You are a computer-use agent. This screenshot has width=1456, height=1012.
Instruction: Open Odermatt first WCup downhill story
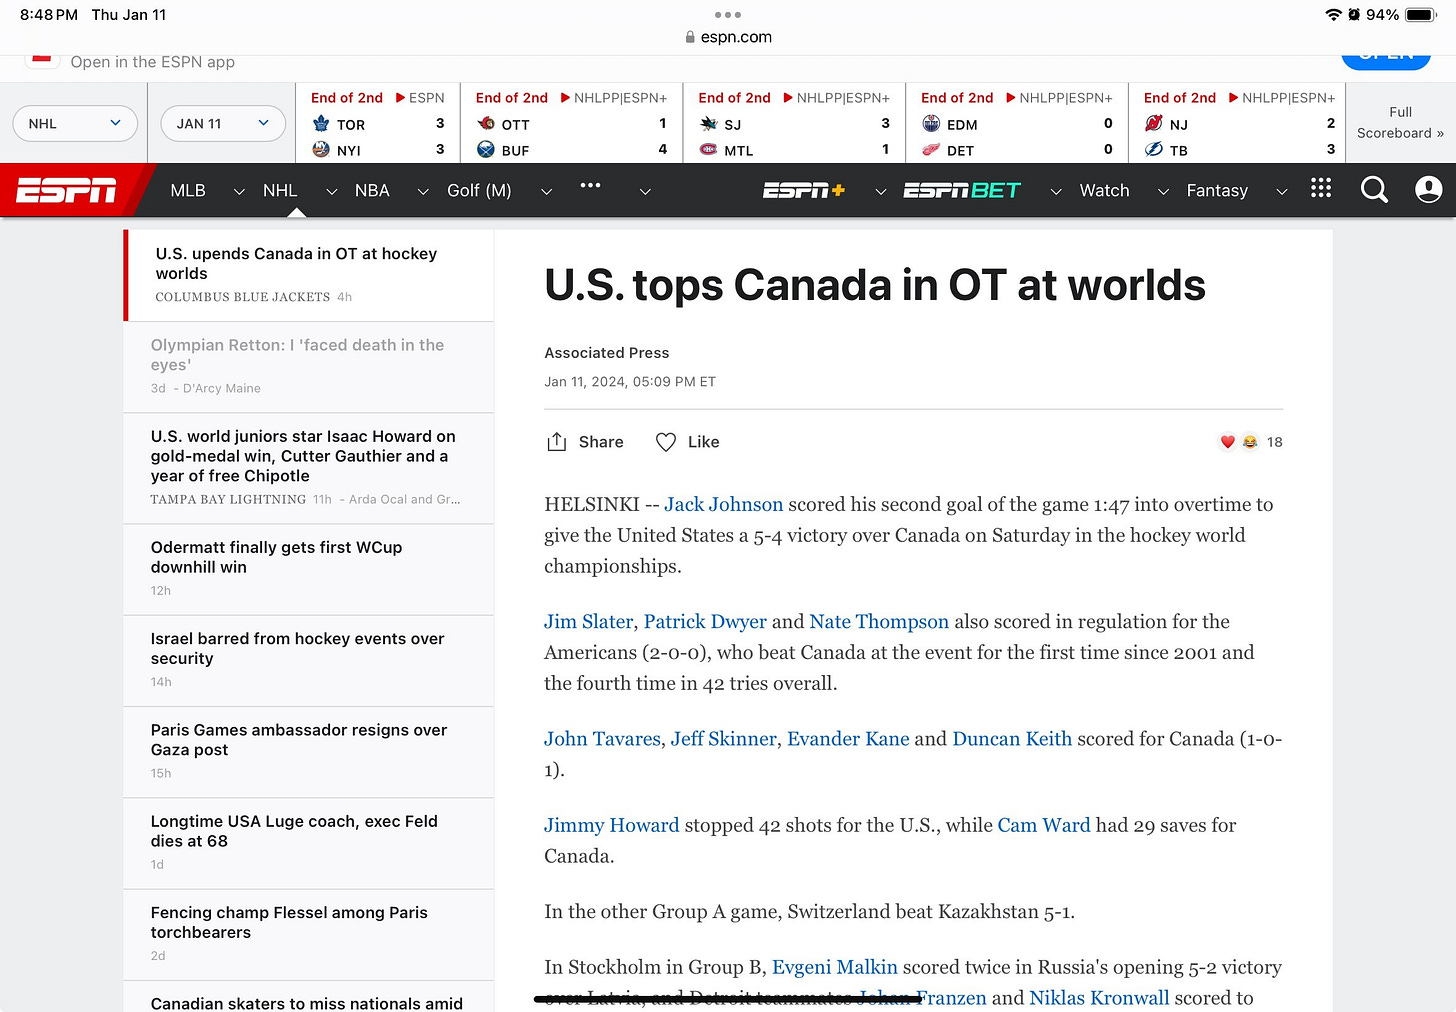click(x=308, y=568)
